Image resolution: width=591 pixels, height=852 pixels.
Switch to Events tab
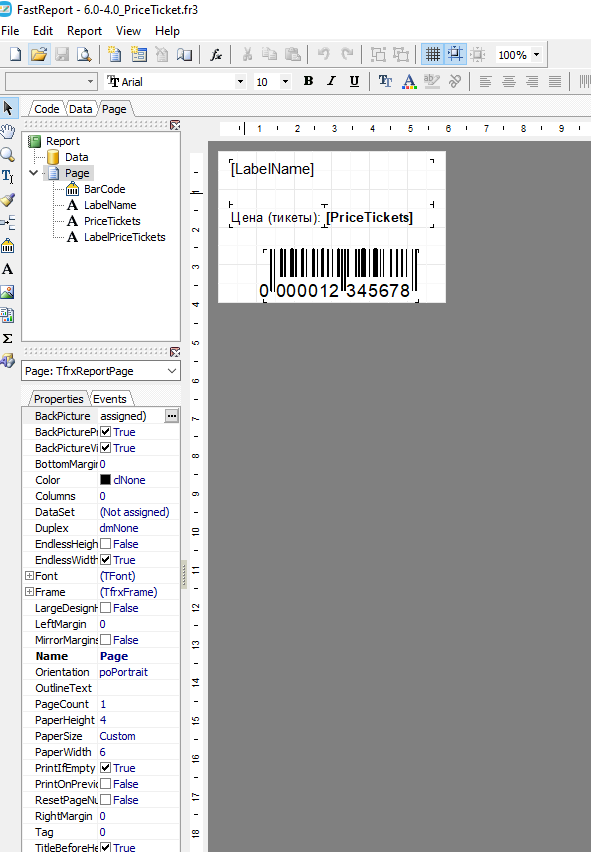(x=110, y=399)
